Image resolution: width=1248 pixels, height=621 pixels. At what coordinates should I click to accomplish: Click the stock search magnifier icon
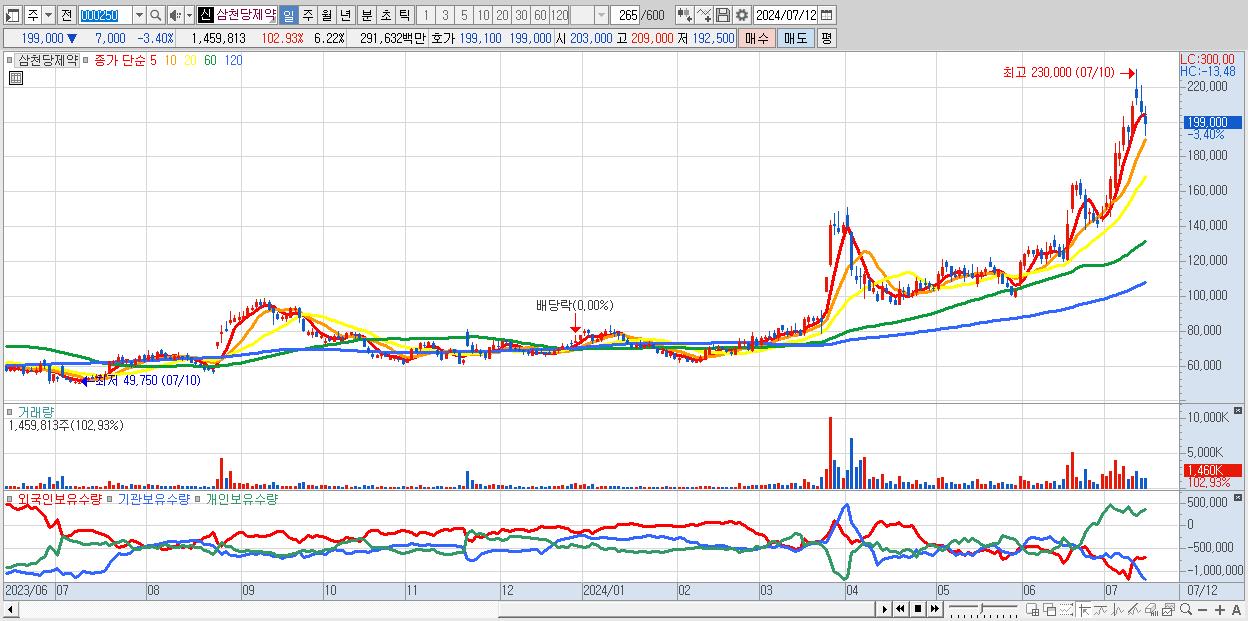[155, 15]
